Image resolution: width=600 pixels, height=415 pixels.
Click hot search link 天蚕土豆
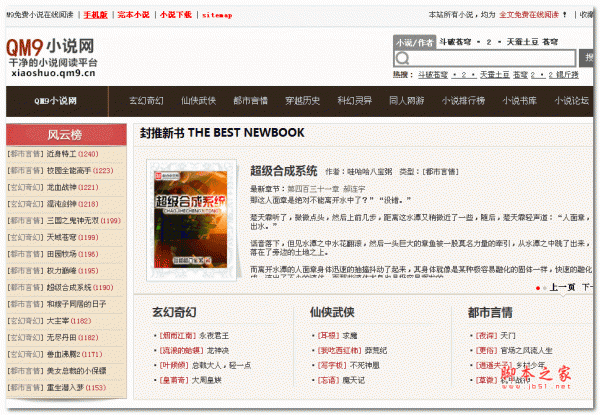tap(495, 75)
